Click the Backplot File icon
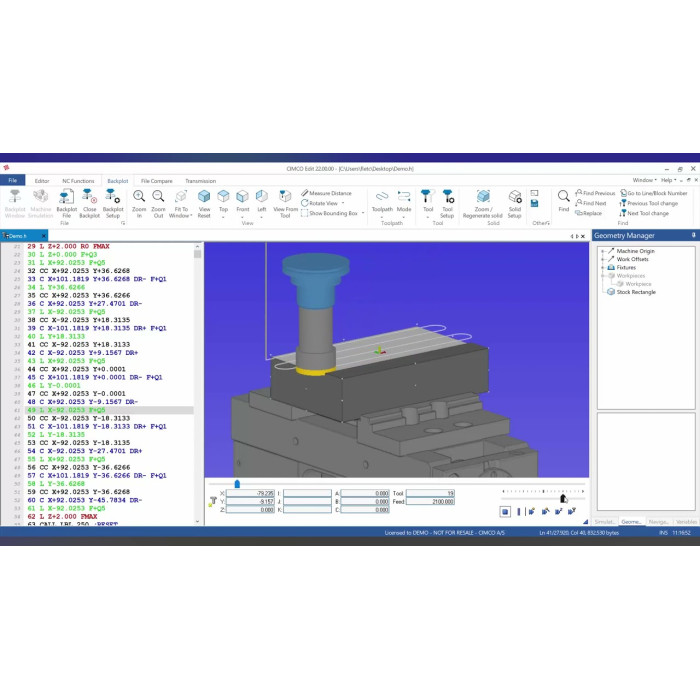 pyautogui.click(x=66, y=201)
